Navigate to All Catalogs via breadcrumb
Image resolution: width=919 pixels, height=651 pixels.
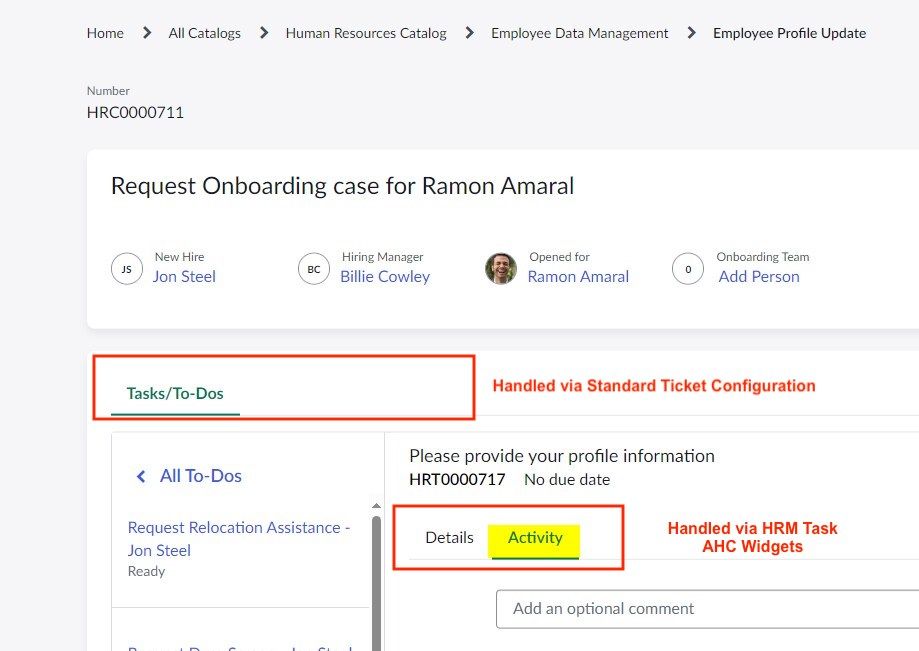tap(204, 32)
